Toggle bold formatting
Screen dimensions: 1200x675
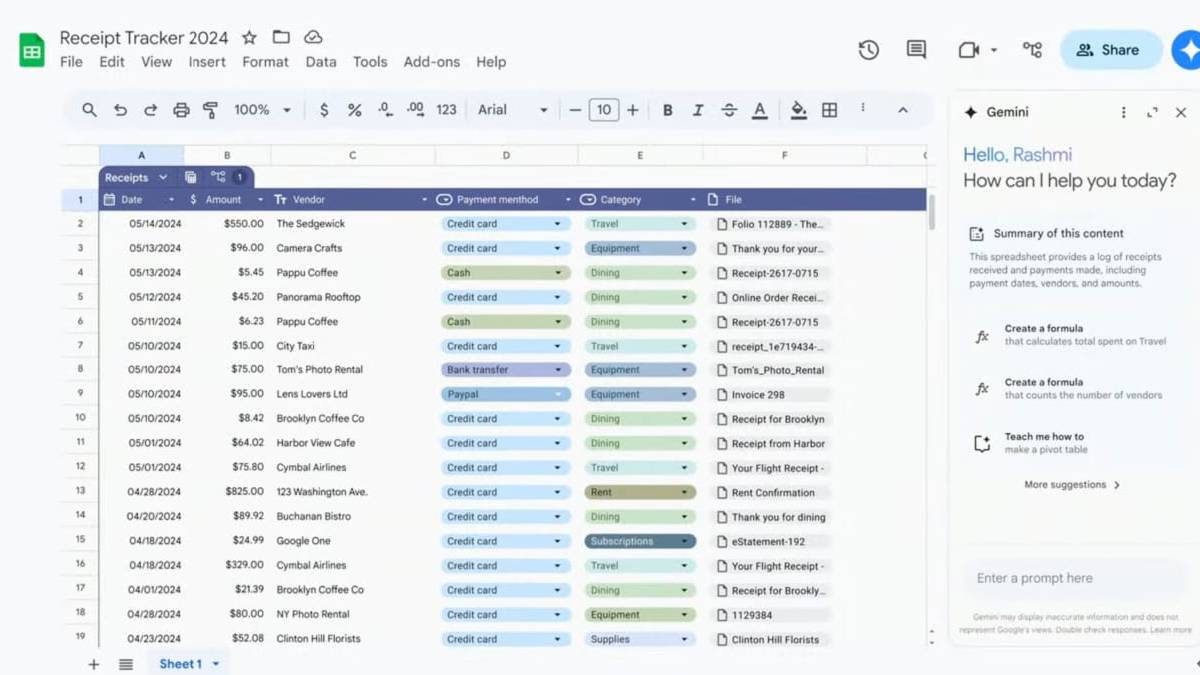667,110
